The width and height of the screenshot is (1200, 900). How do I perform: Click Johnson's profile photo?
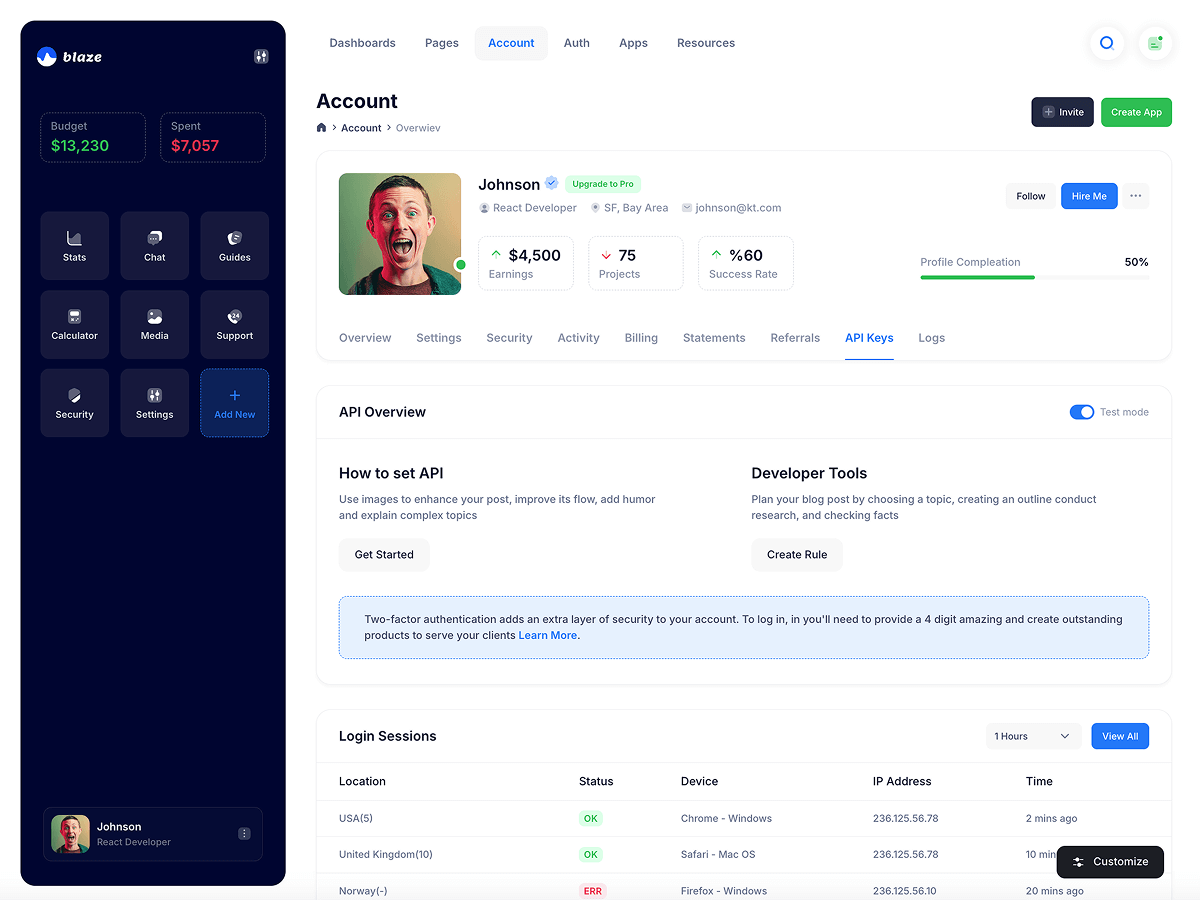(x=400, y=234)
